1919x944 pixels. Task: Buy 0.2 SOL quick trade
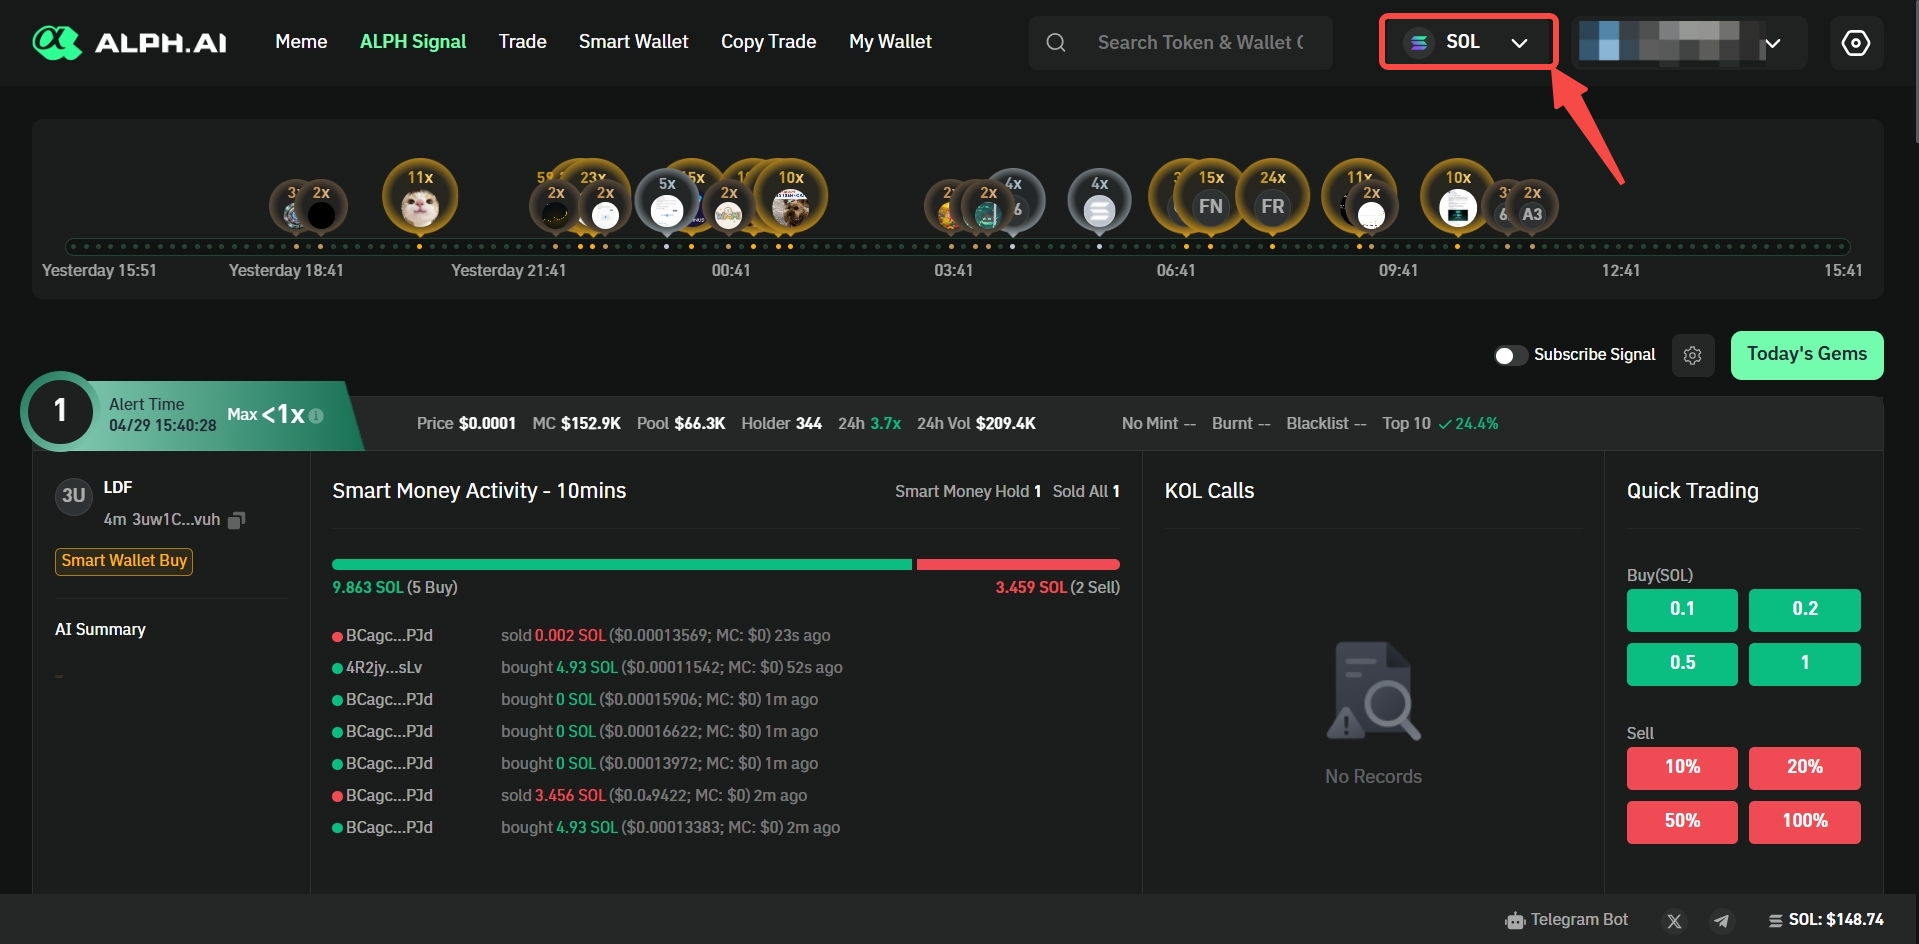point(1804,610)
